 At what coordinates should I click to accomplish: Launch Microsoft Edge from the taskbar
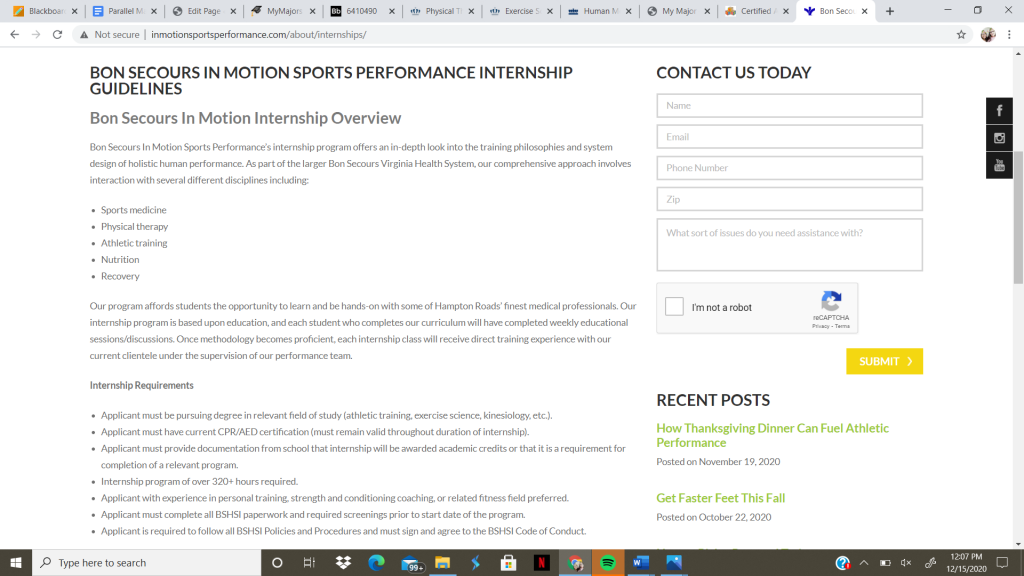376,562
